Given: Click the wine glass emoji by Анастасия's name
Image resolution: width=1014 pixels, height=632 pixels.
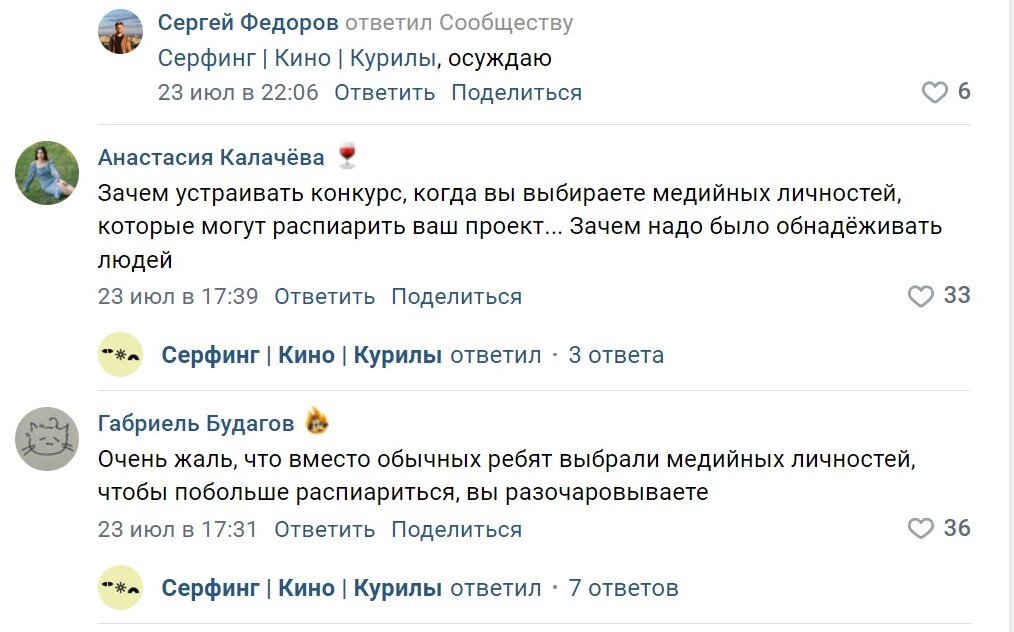Looking at the screenshot, I should click(345, 156).
